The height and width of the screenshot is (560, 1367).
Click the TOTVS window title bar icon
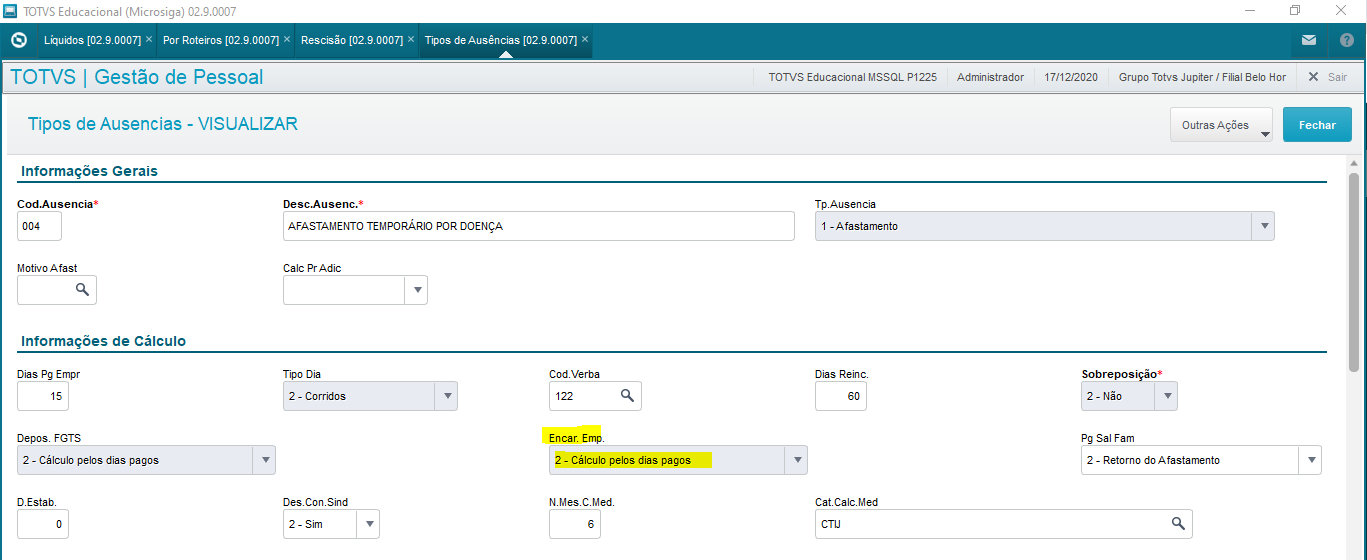pos(10,10)
